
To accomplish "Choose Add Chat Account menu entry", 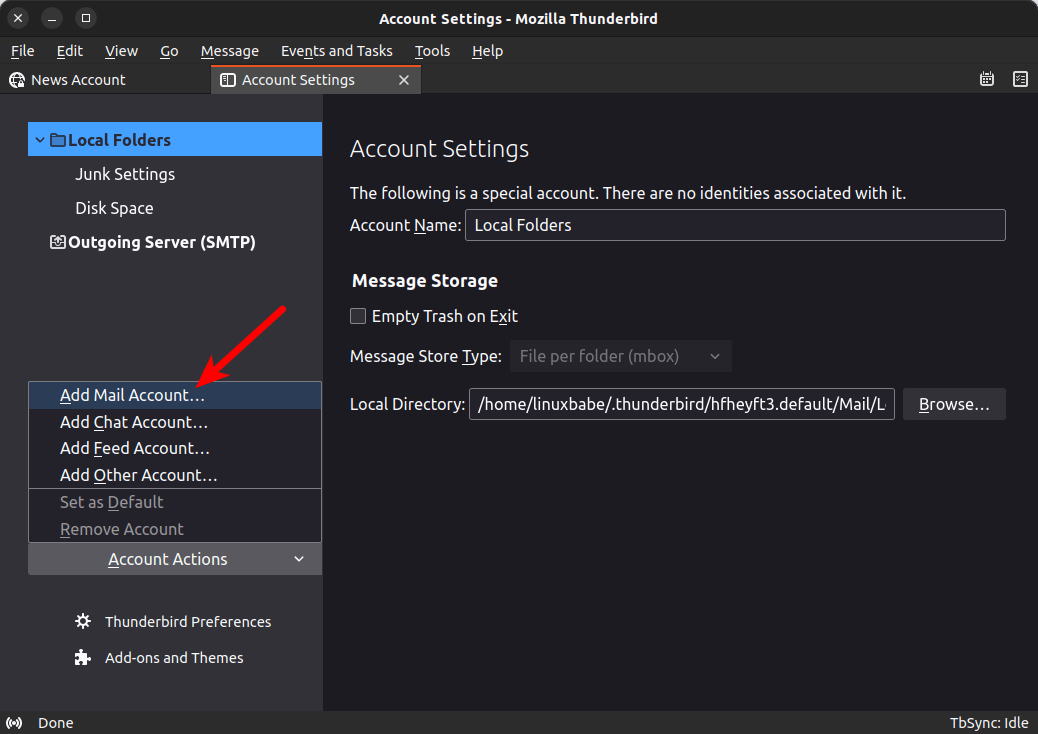I will pos(175,422).
